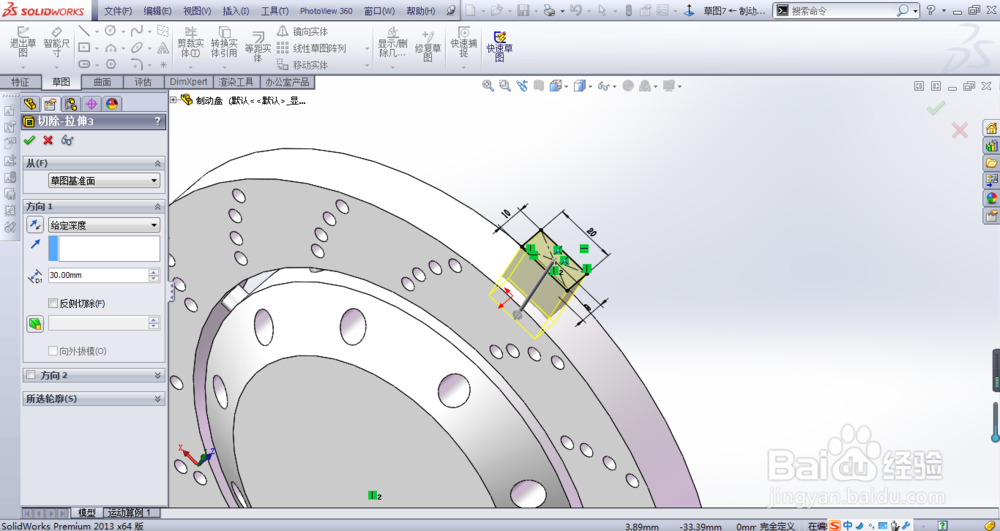Select the Sketch Fillet tool

(x=136, y=64)
